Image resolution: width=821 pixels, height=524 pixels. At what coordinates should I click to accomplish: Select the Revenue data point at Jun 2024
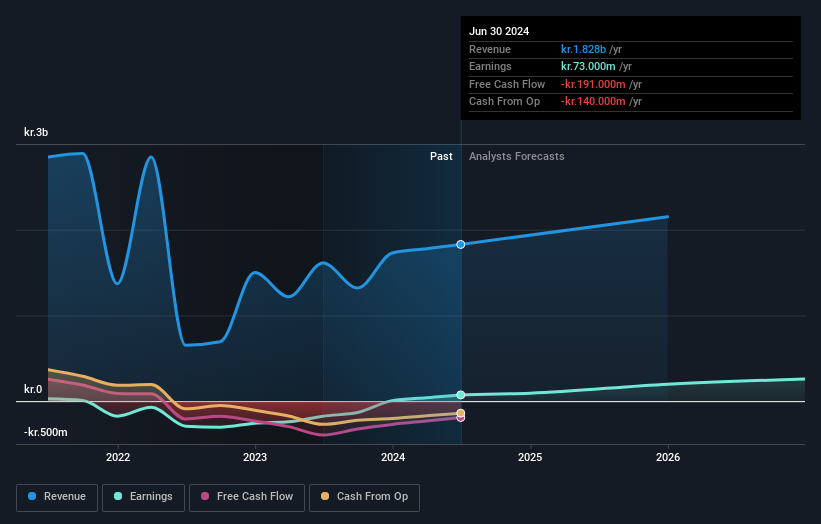[x=461, y=244]
